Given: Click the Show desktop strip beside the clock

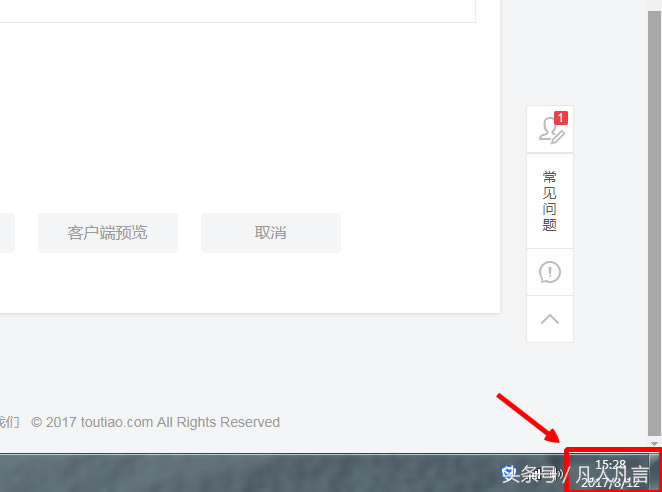Looking at the screenshot, I should point(655,473).
